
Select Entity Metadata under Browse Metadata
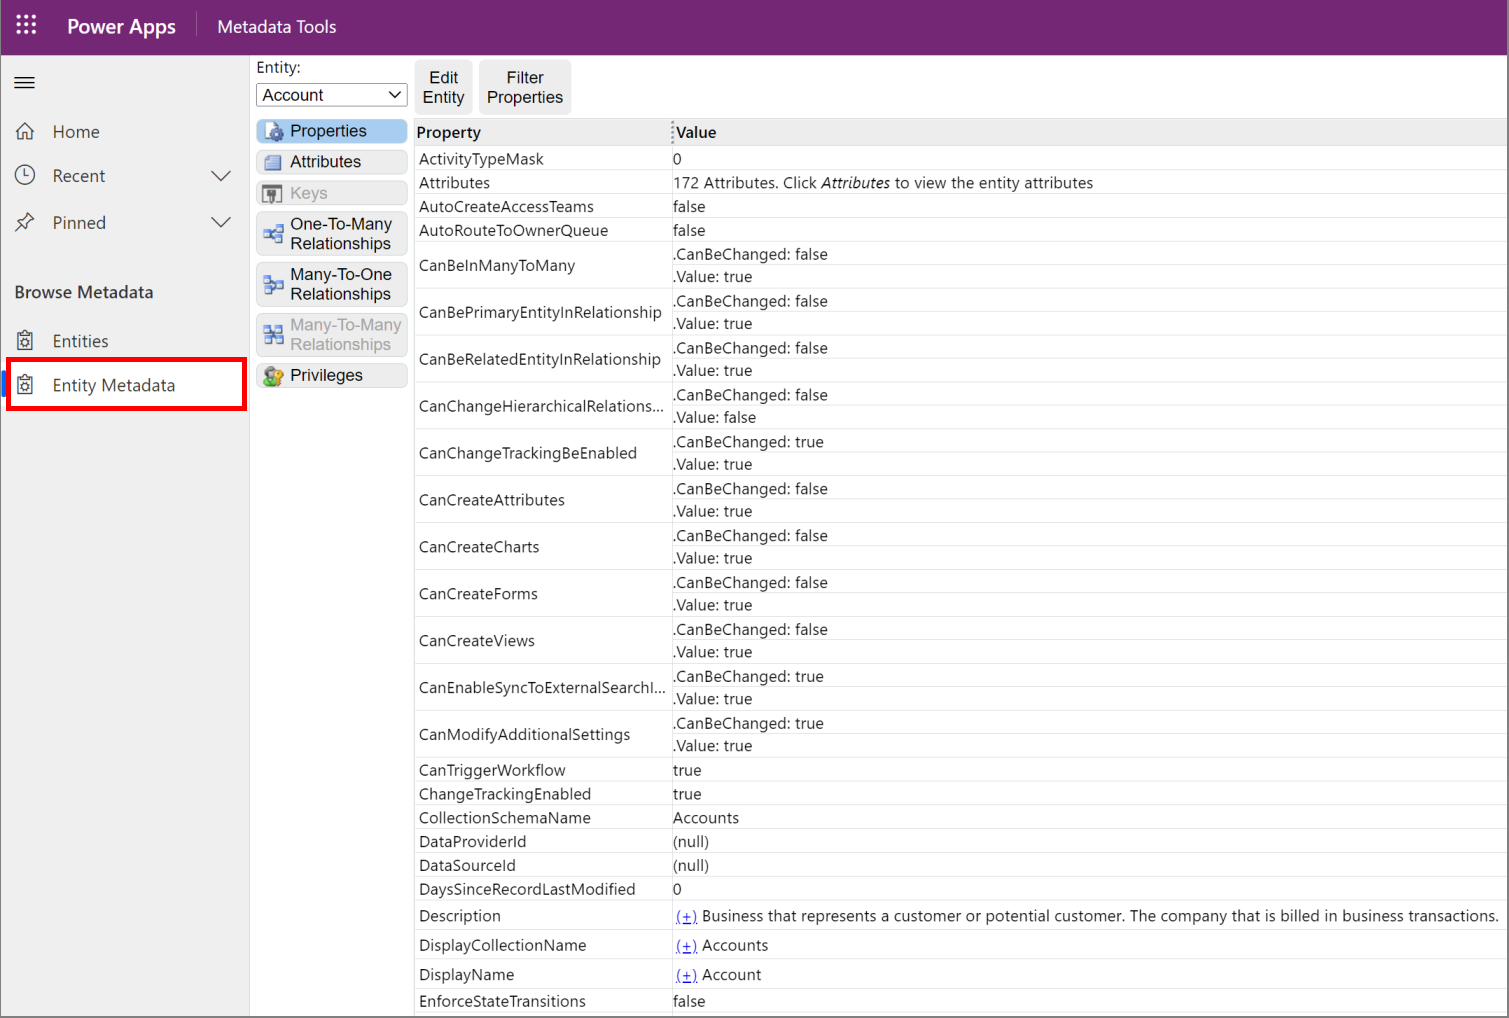tap(114, 384)
